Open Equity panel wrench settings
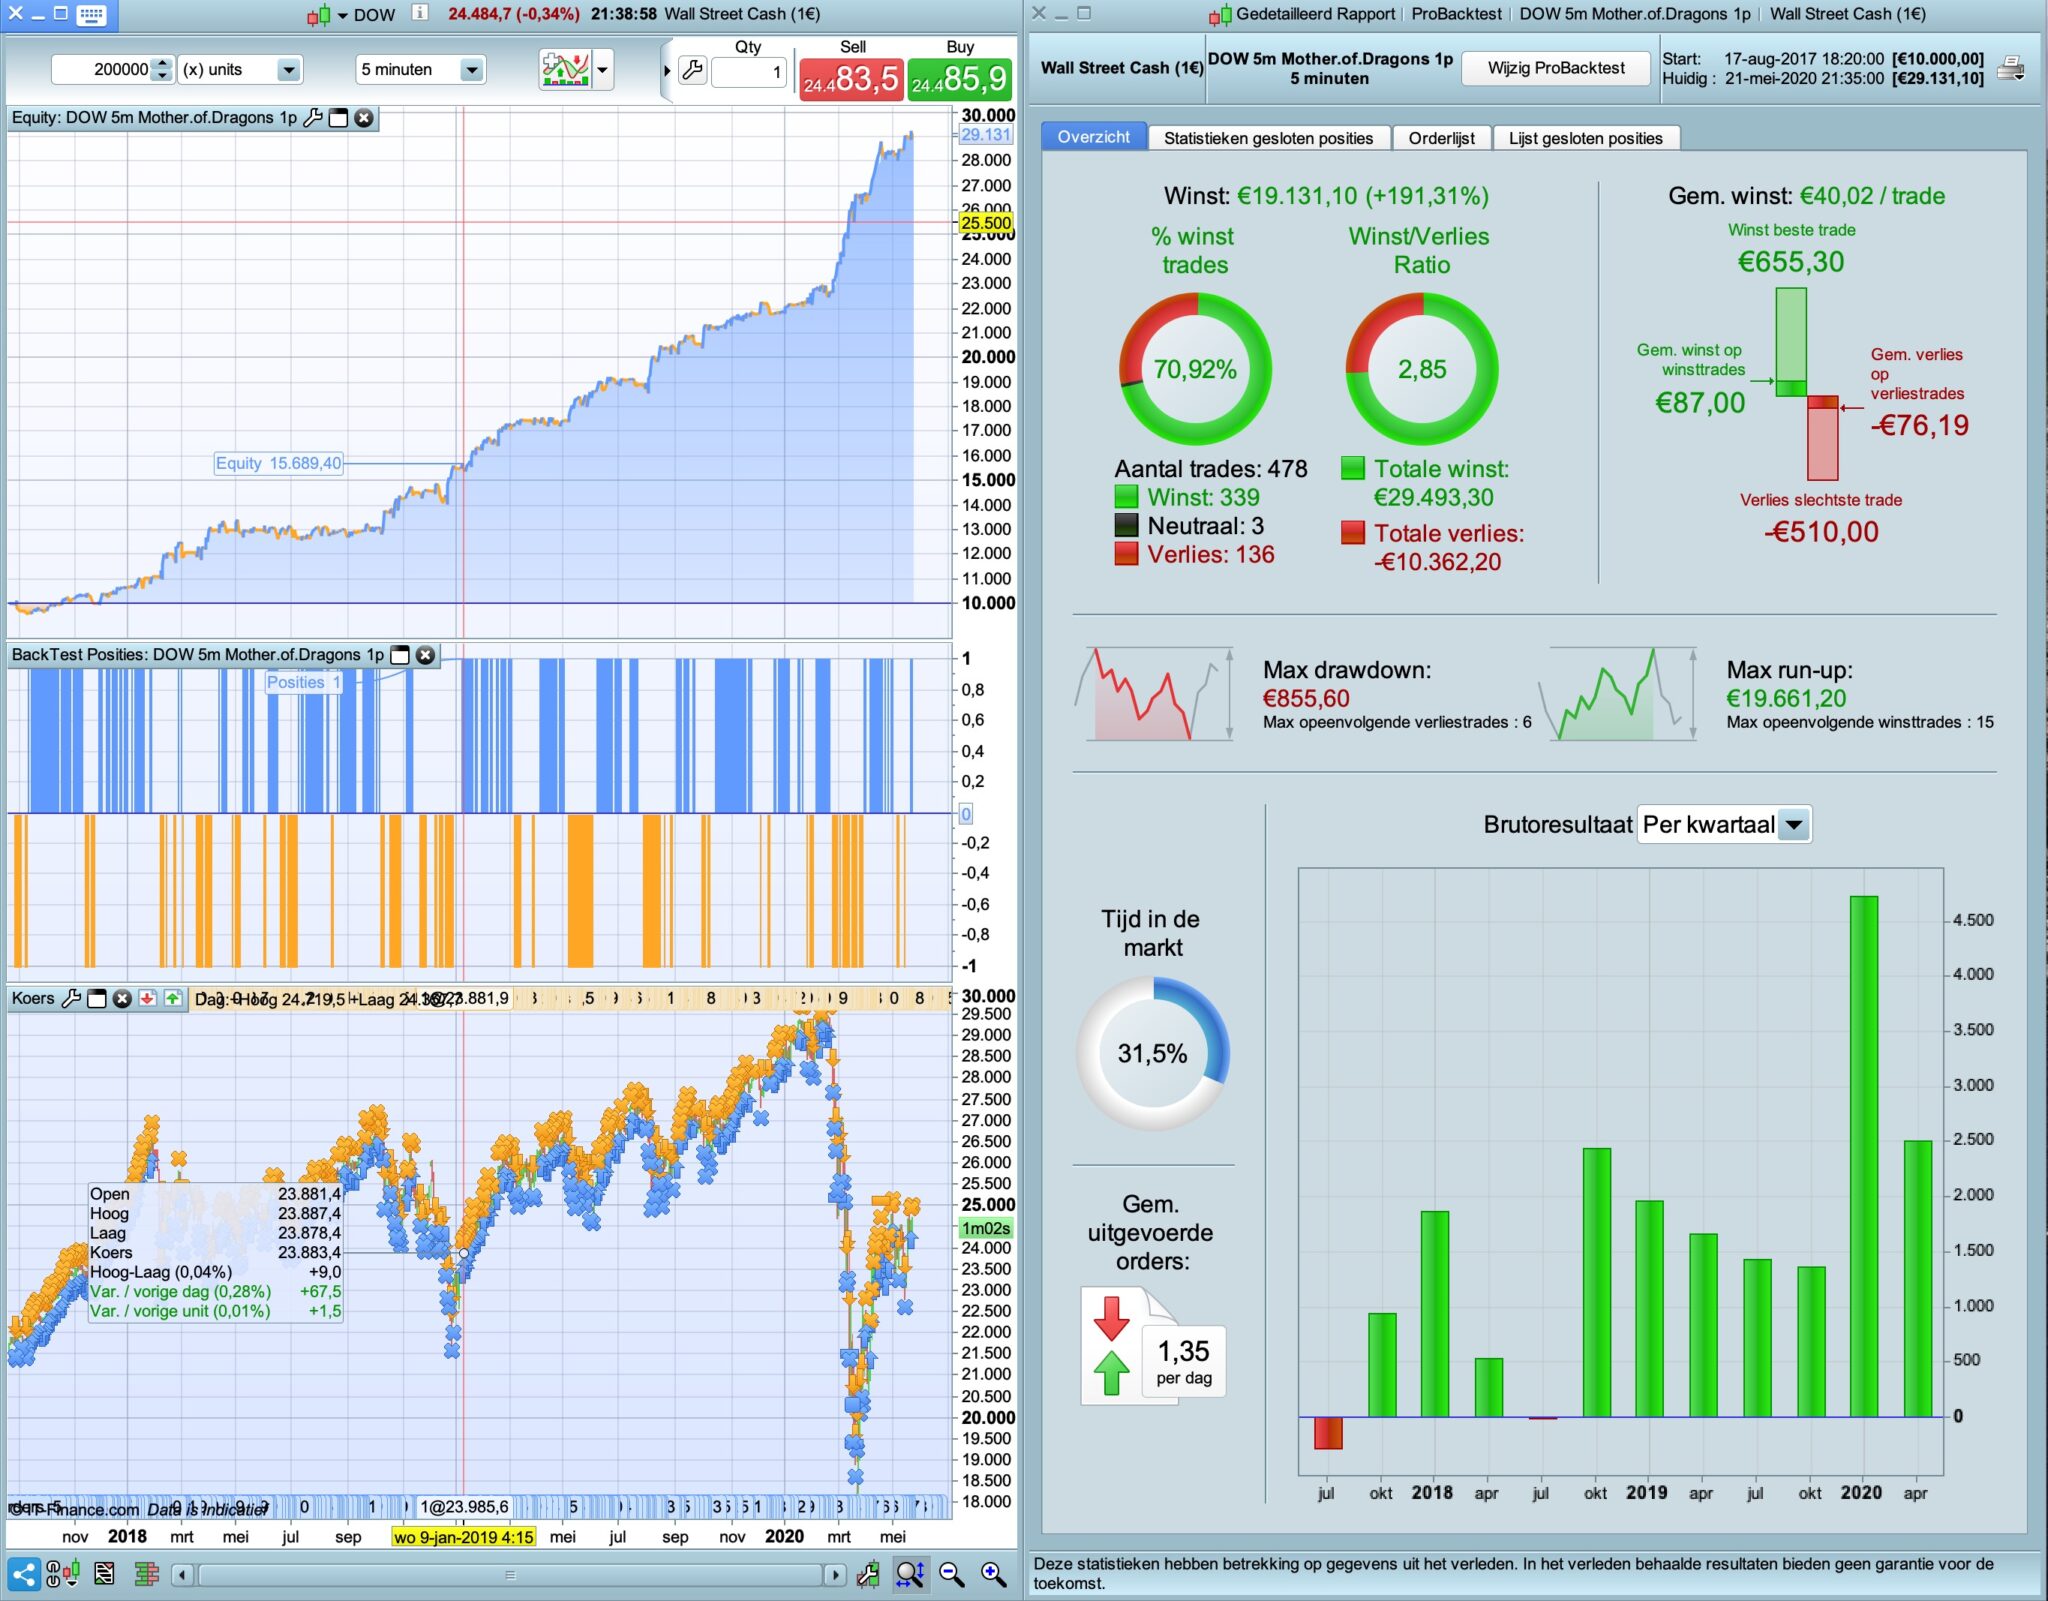 (x=313, y=118)
